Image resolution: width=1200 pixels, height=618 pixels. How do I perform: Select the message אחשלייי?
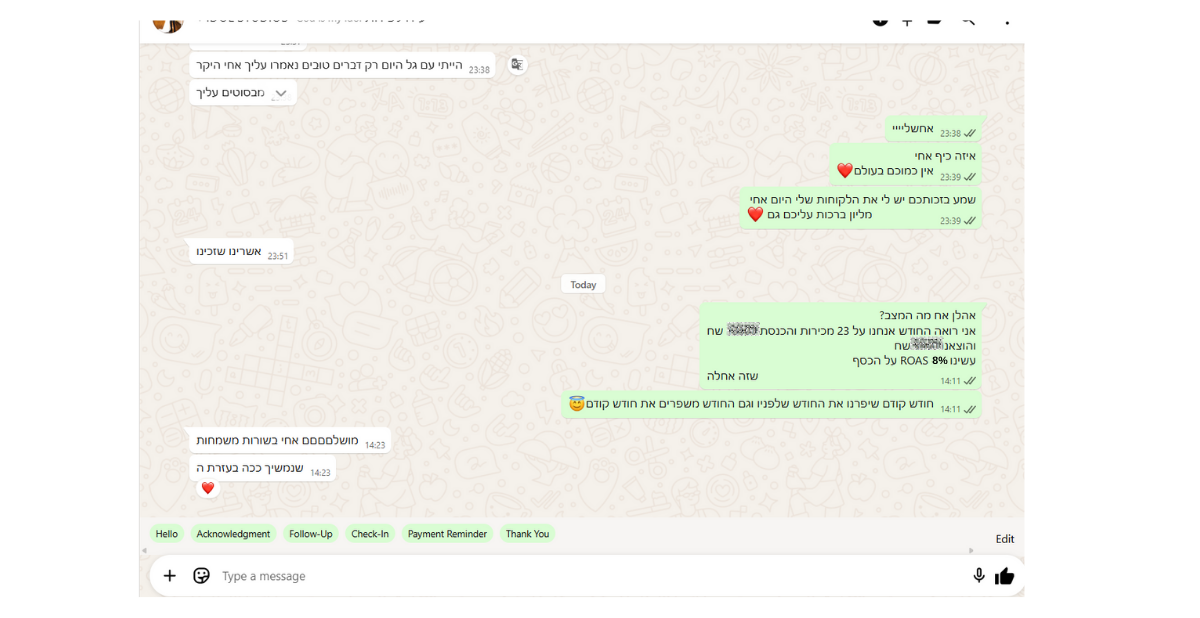[933, 129]
